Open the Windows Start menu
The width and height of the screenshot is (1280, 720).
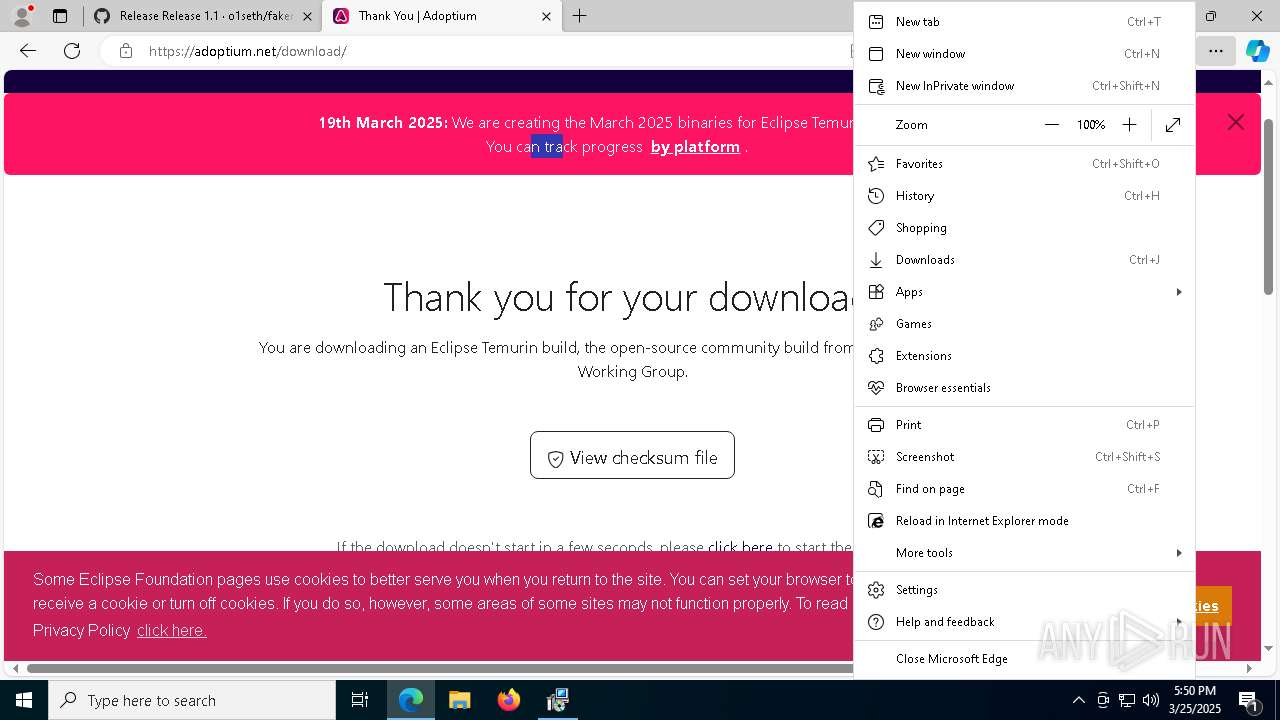[x=24, y=700]
